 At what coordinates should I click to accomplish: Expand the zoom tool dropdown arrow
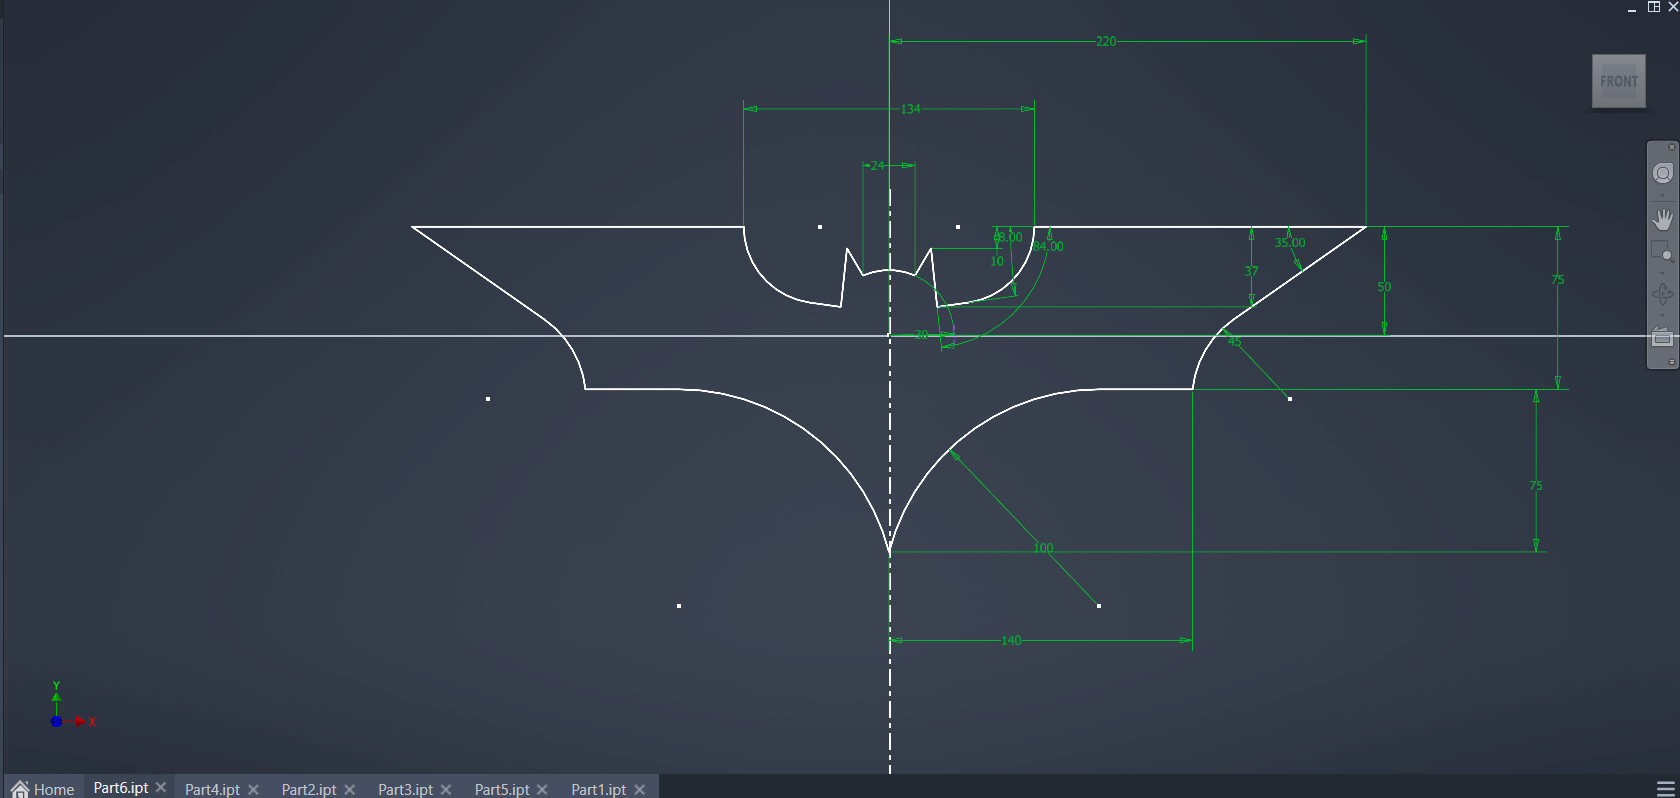[x=1662, y=272]
